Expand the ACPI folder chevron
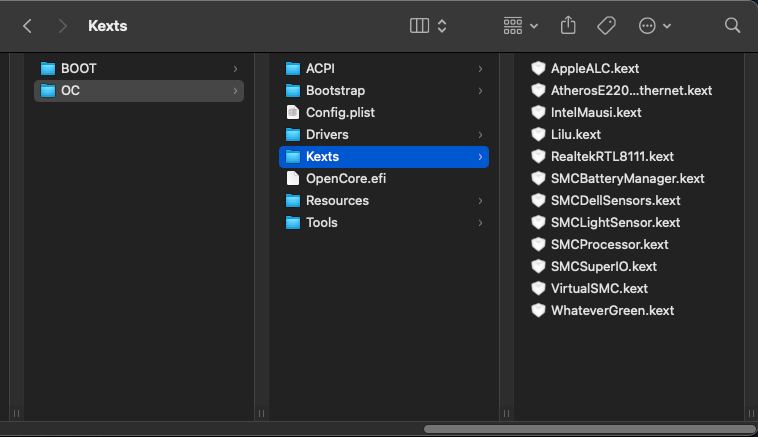This screenshot has width=758, height=437. click(480, 69)
